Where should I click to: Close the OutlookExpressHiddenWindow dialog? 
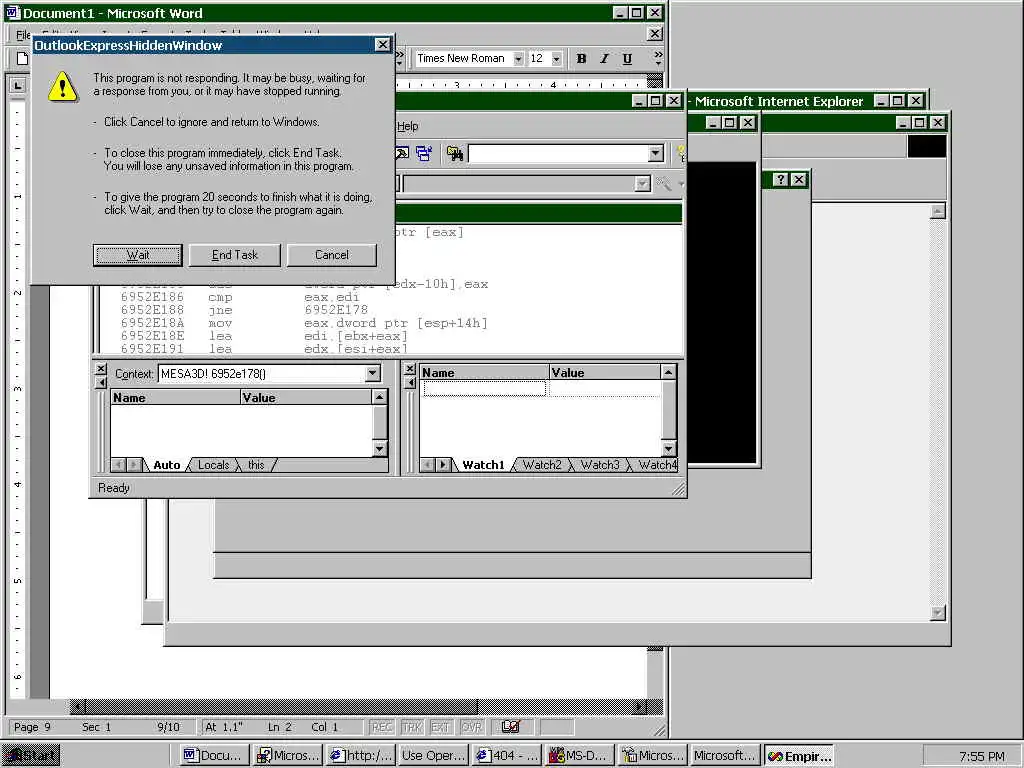(x=383, y=44)
